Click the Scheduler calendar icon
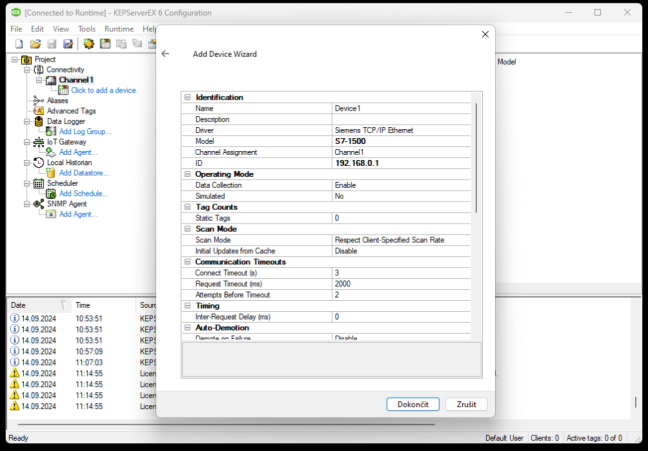The width and height of the screenshot is (648, 451). [x=38, y=183]
